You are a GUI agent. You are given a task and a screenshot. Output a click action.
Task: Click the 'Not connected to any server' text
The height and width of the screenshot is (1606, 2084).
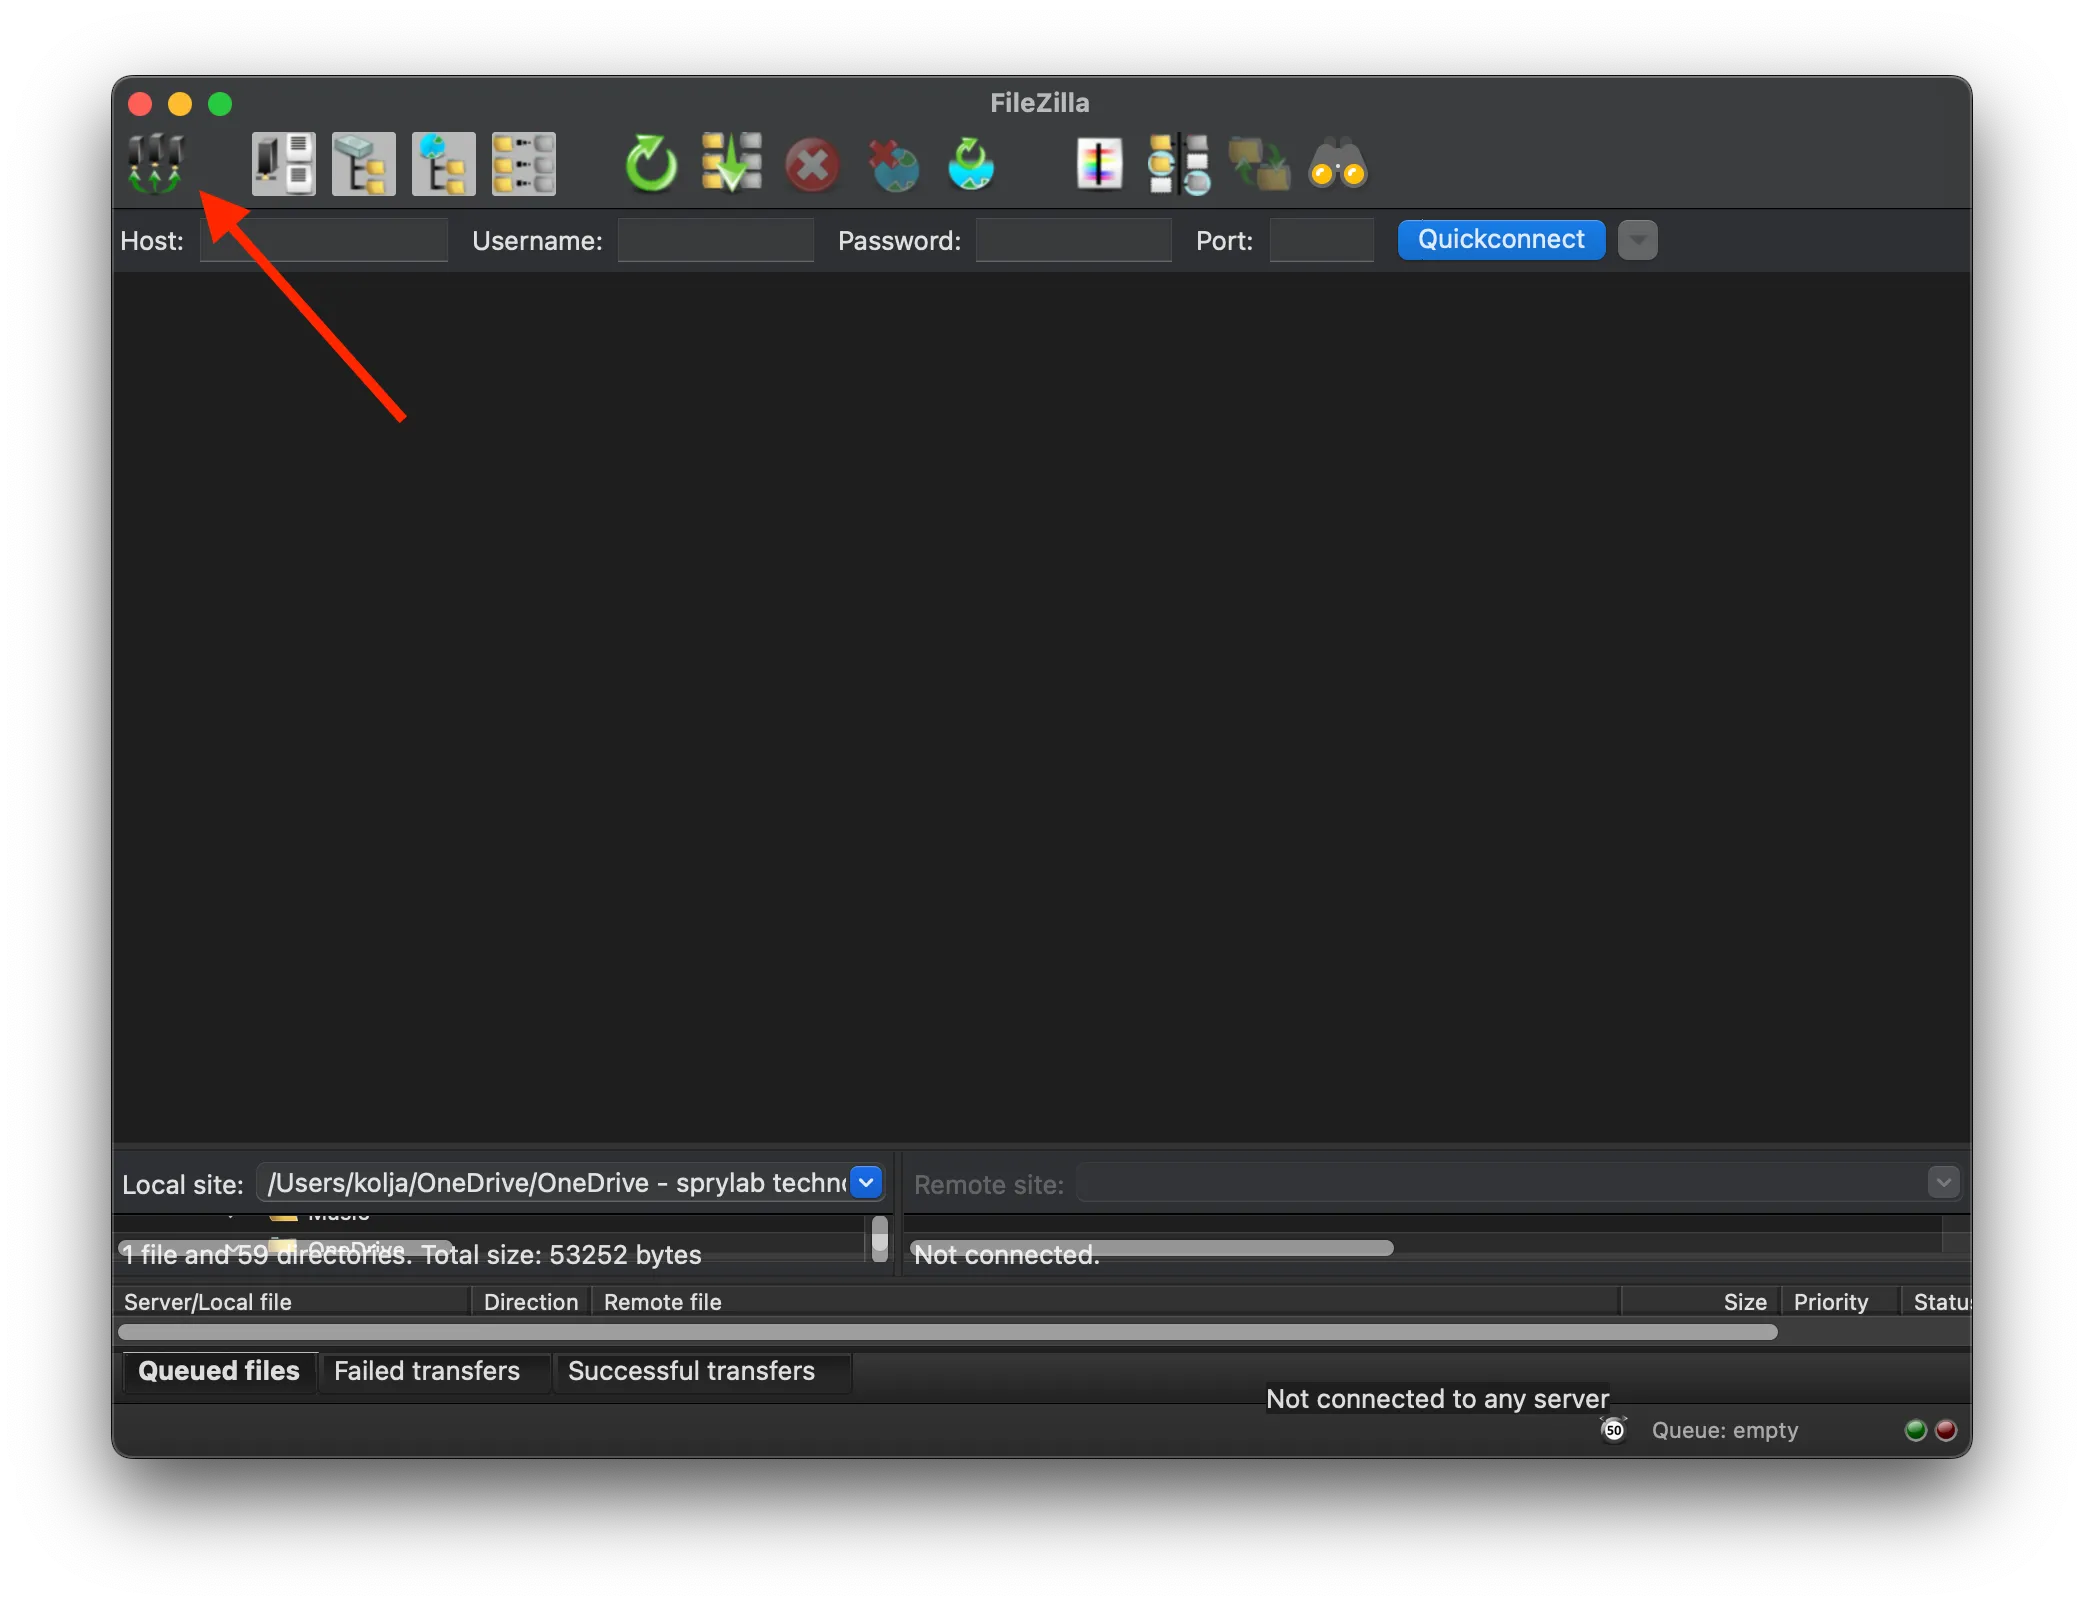coord(1438,1399)
